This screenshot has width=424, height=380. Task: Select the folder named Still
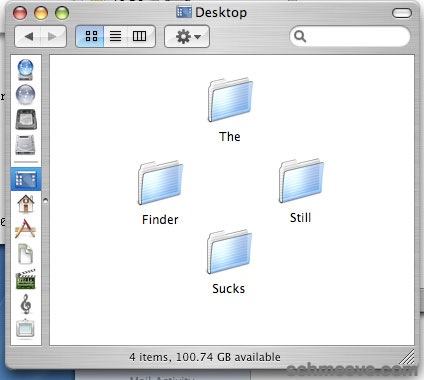[301, 181]
